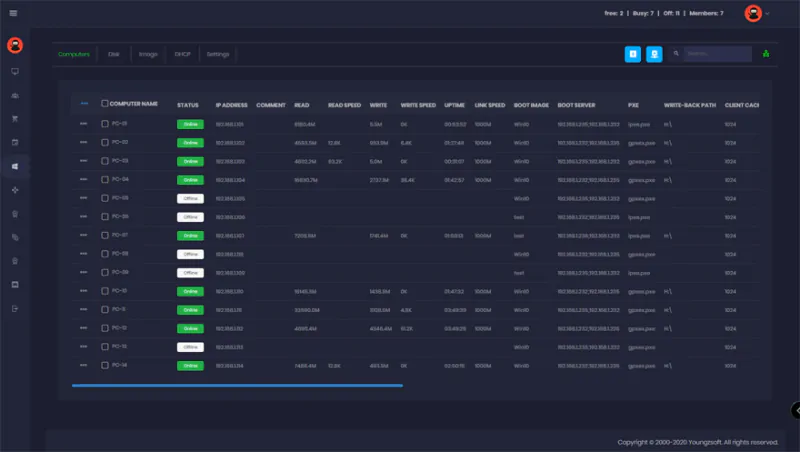Click the magnifier search icon

[x=676, y=54]
